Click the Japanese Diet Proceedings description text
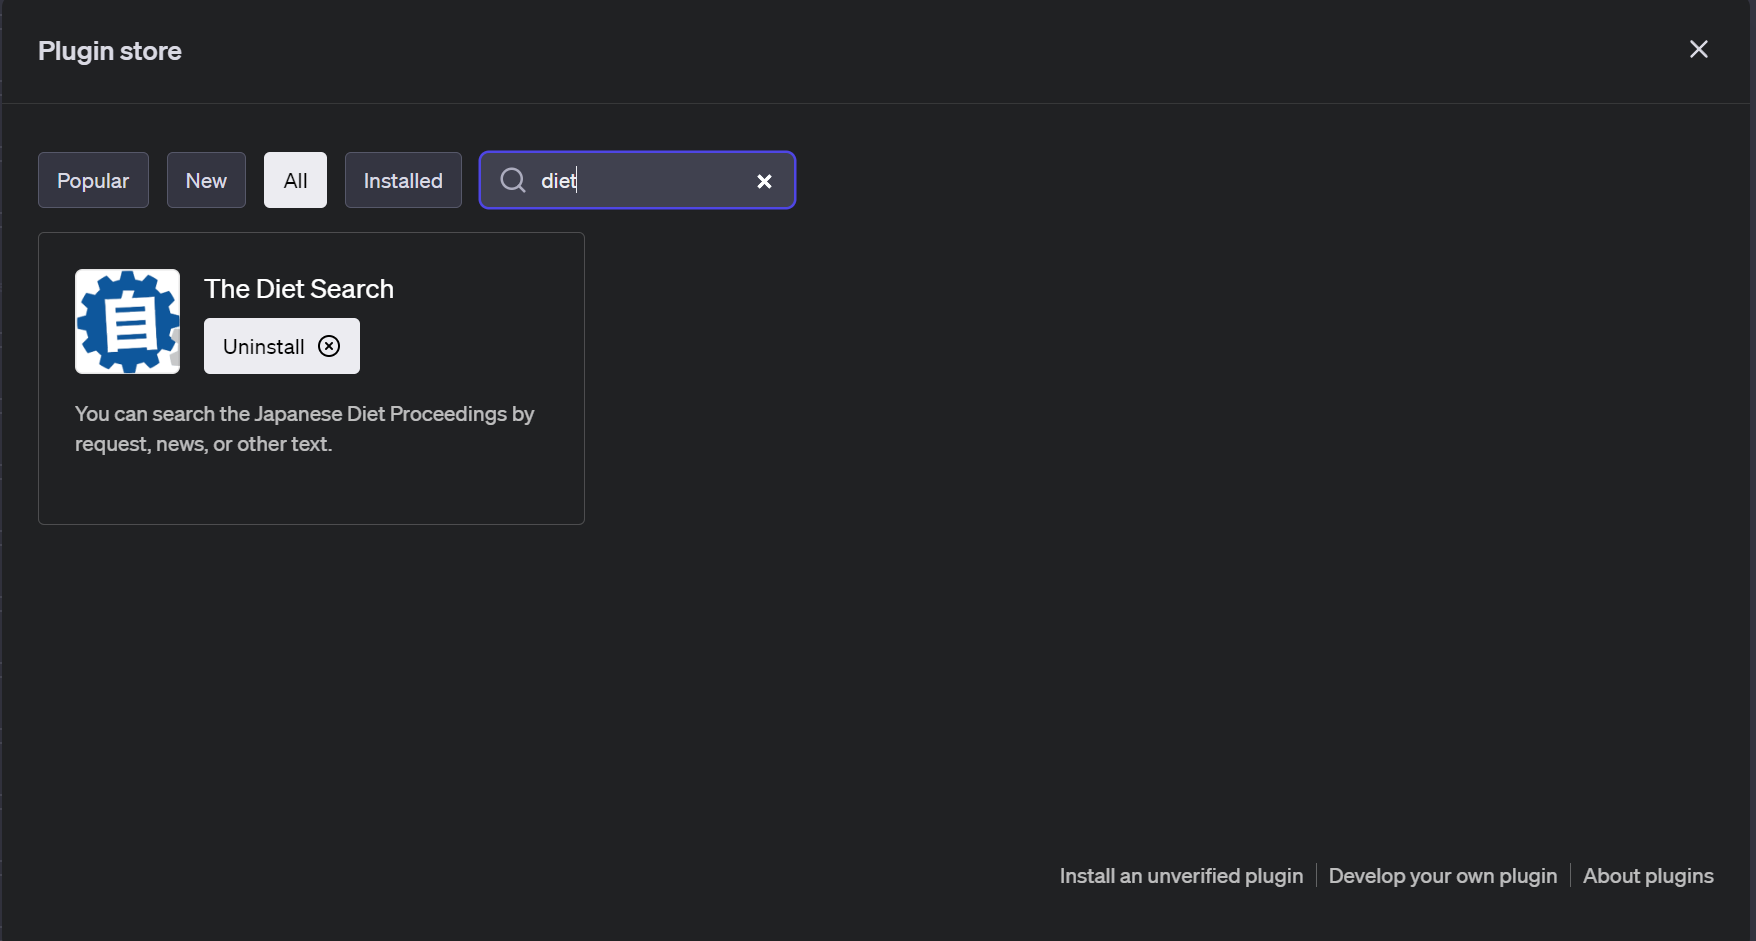The image size is (1756, 941). [x=305, y=429]
